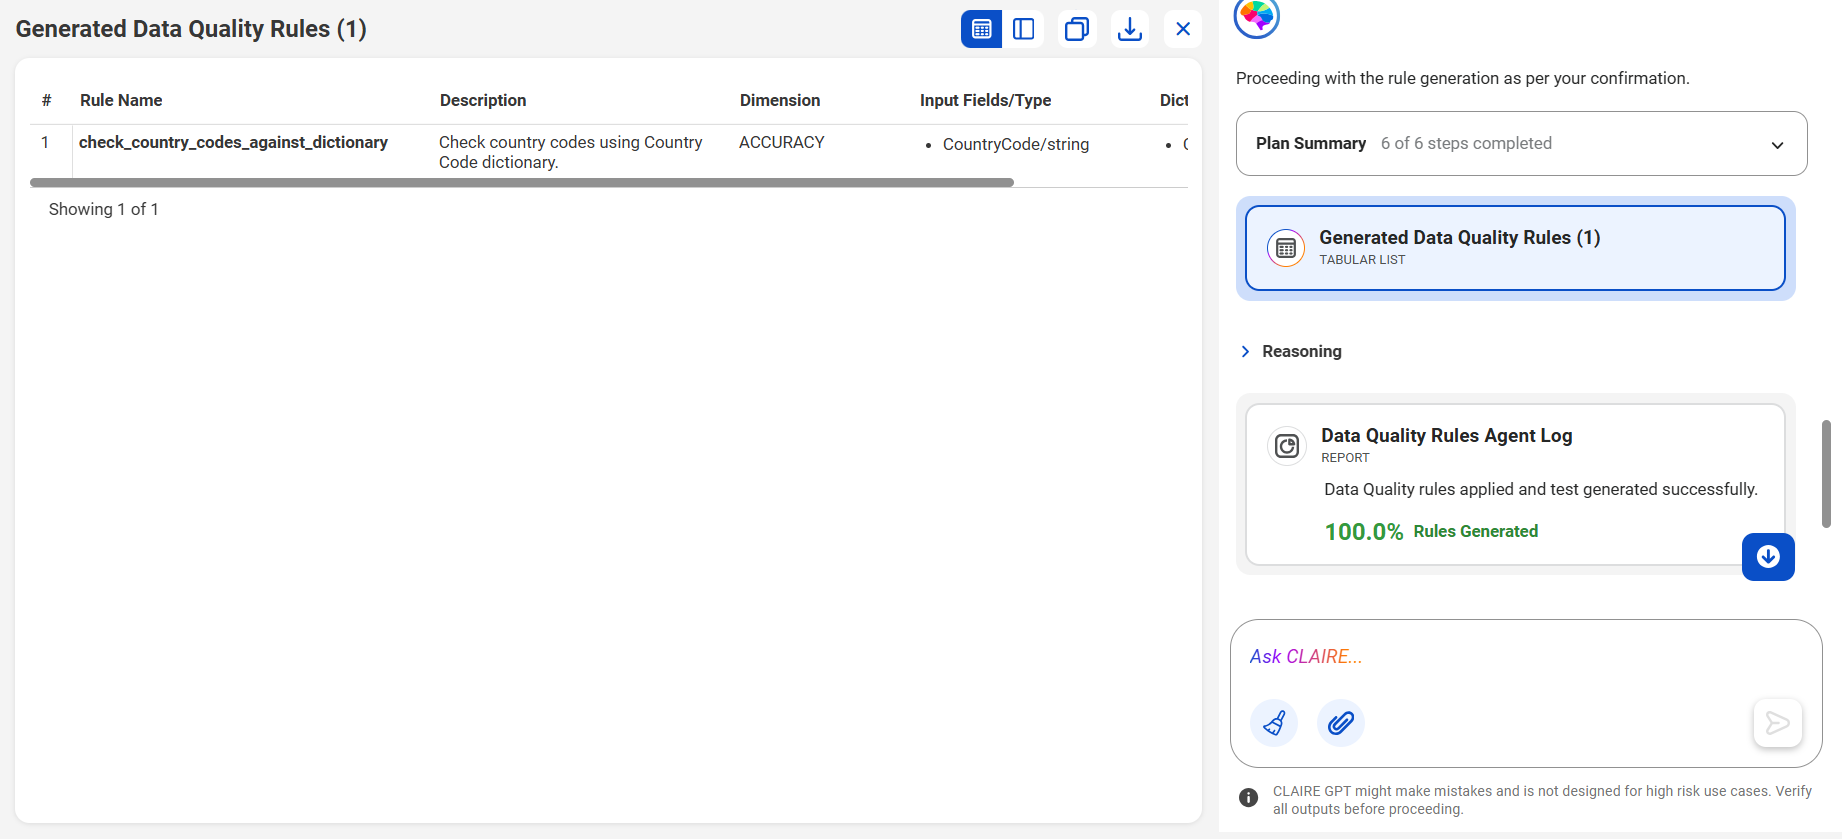
Task: Click the Input Fields/Type column header
Action: click(x=985, y=100)
